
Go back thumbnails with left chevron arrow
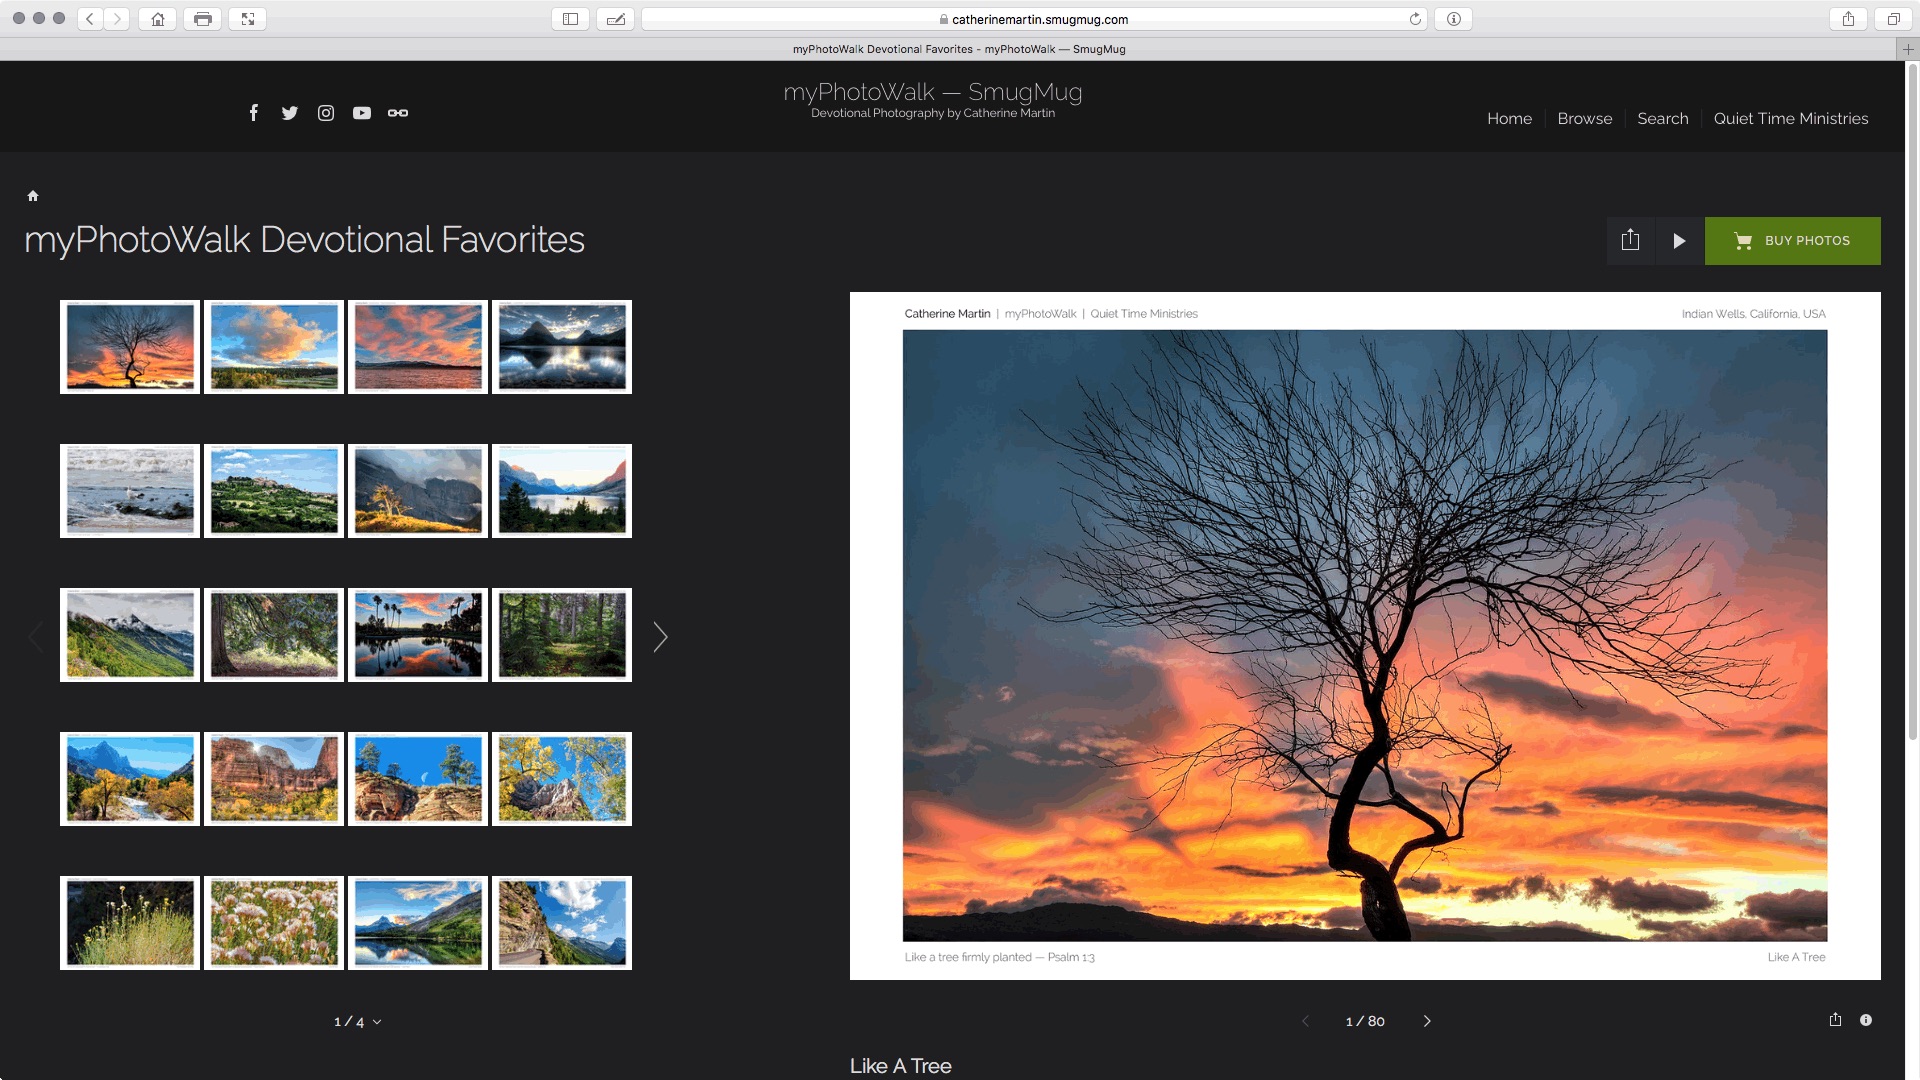click(35, 637)
